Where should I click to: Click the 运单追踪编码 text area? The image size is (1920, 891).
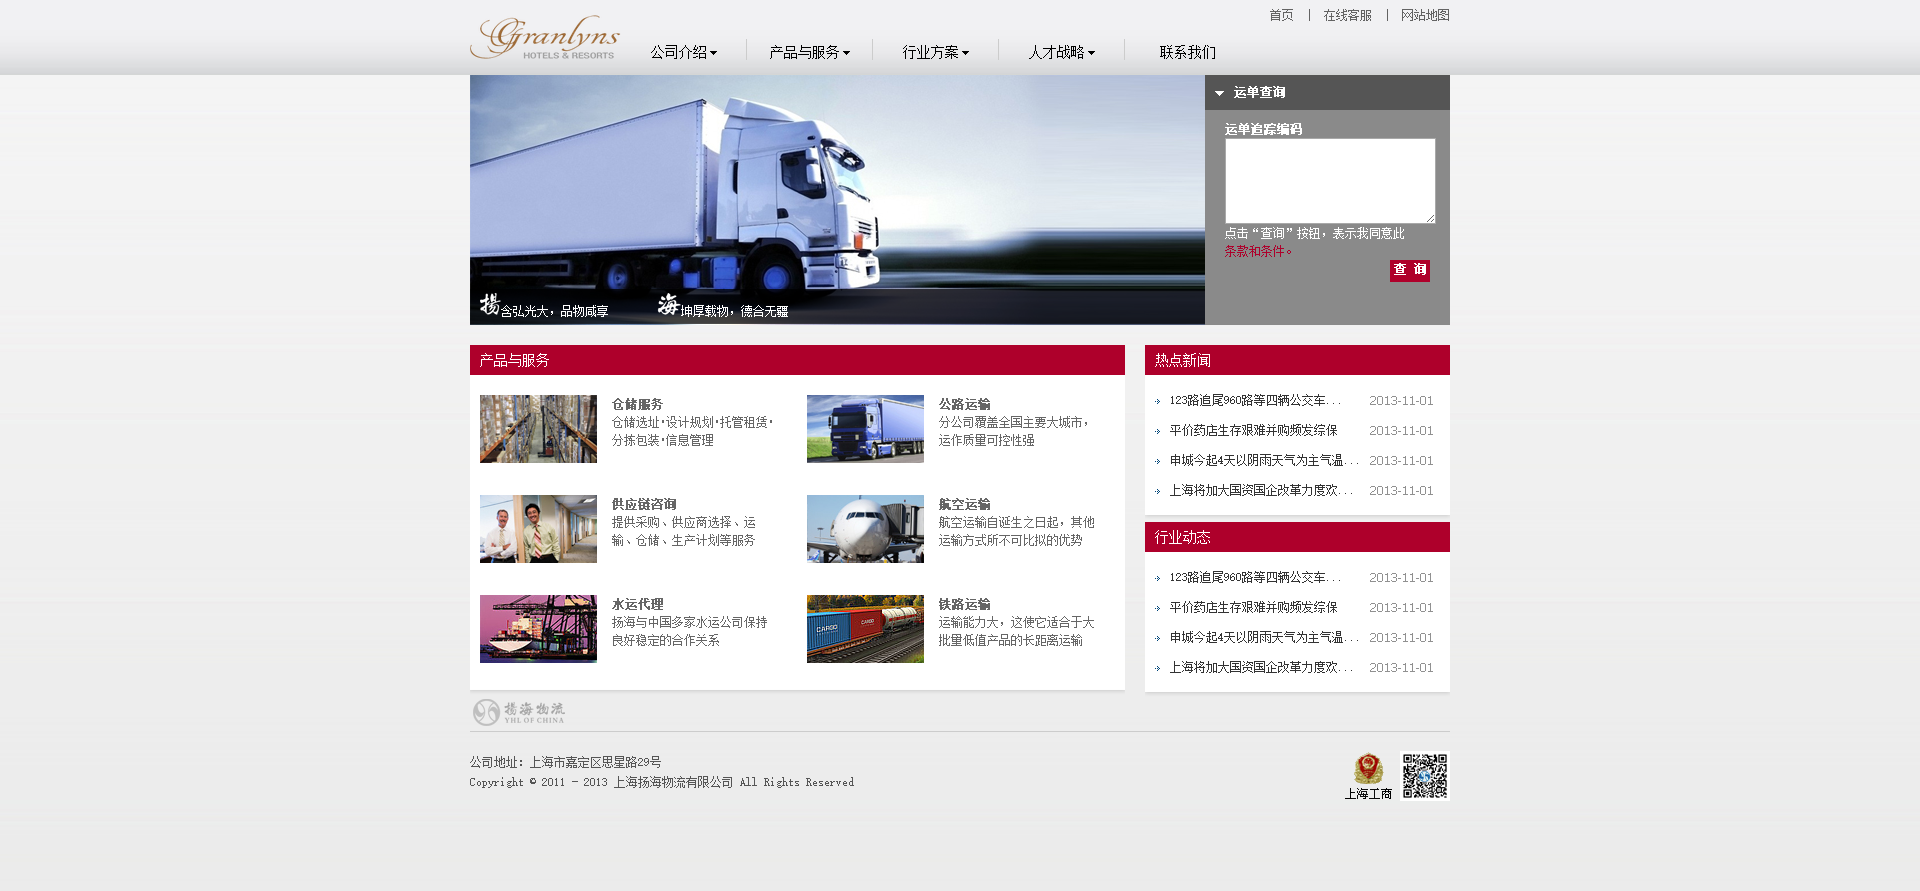1329,181
